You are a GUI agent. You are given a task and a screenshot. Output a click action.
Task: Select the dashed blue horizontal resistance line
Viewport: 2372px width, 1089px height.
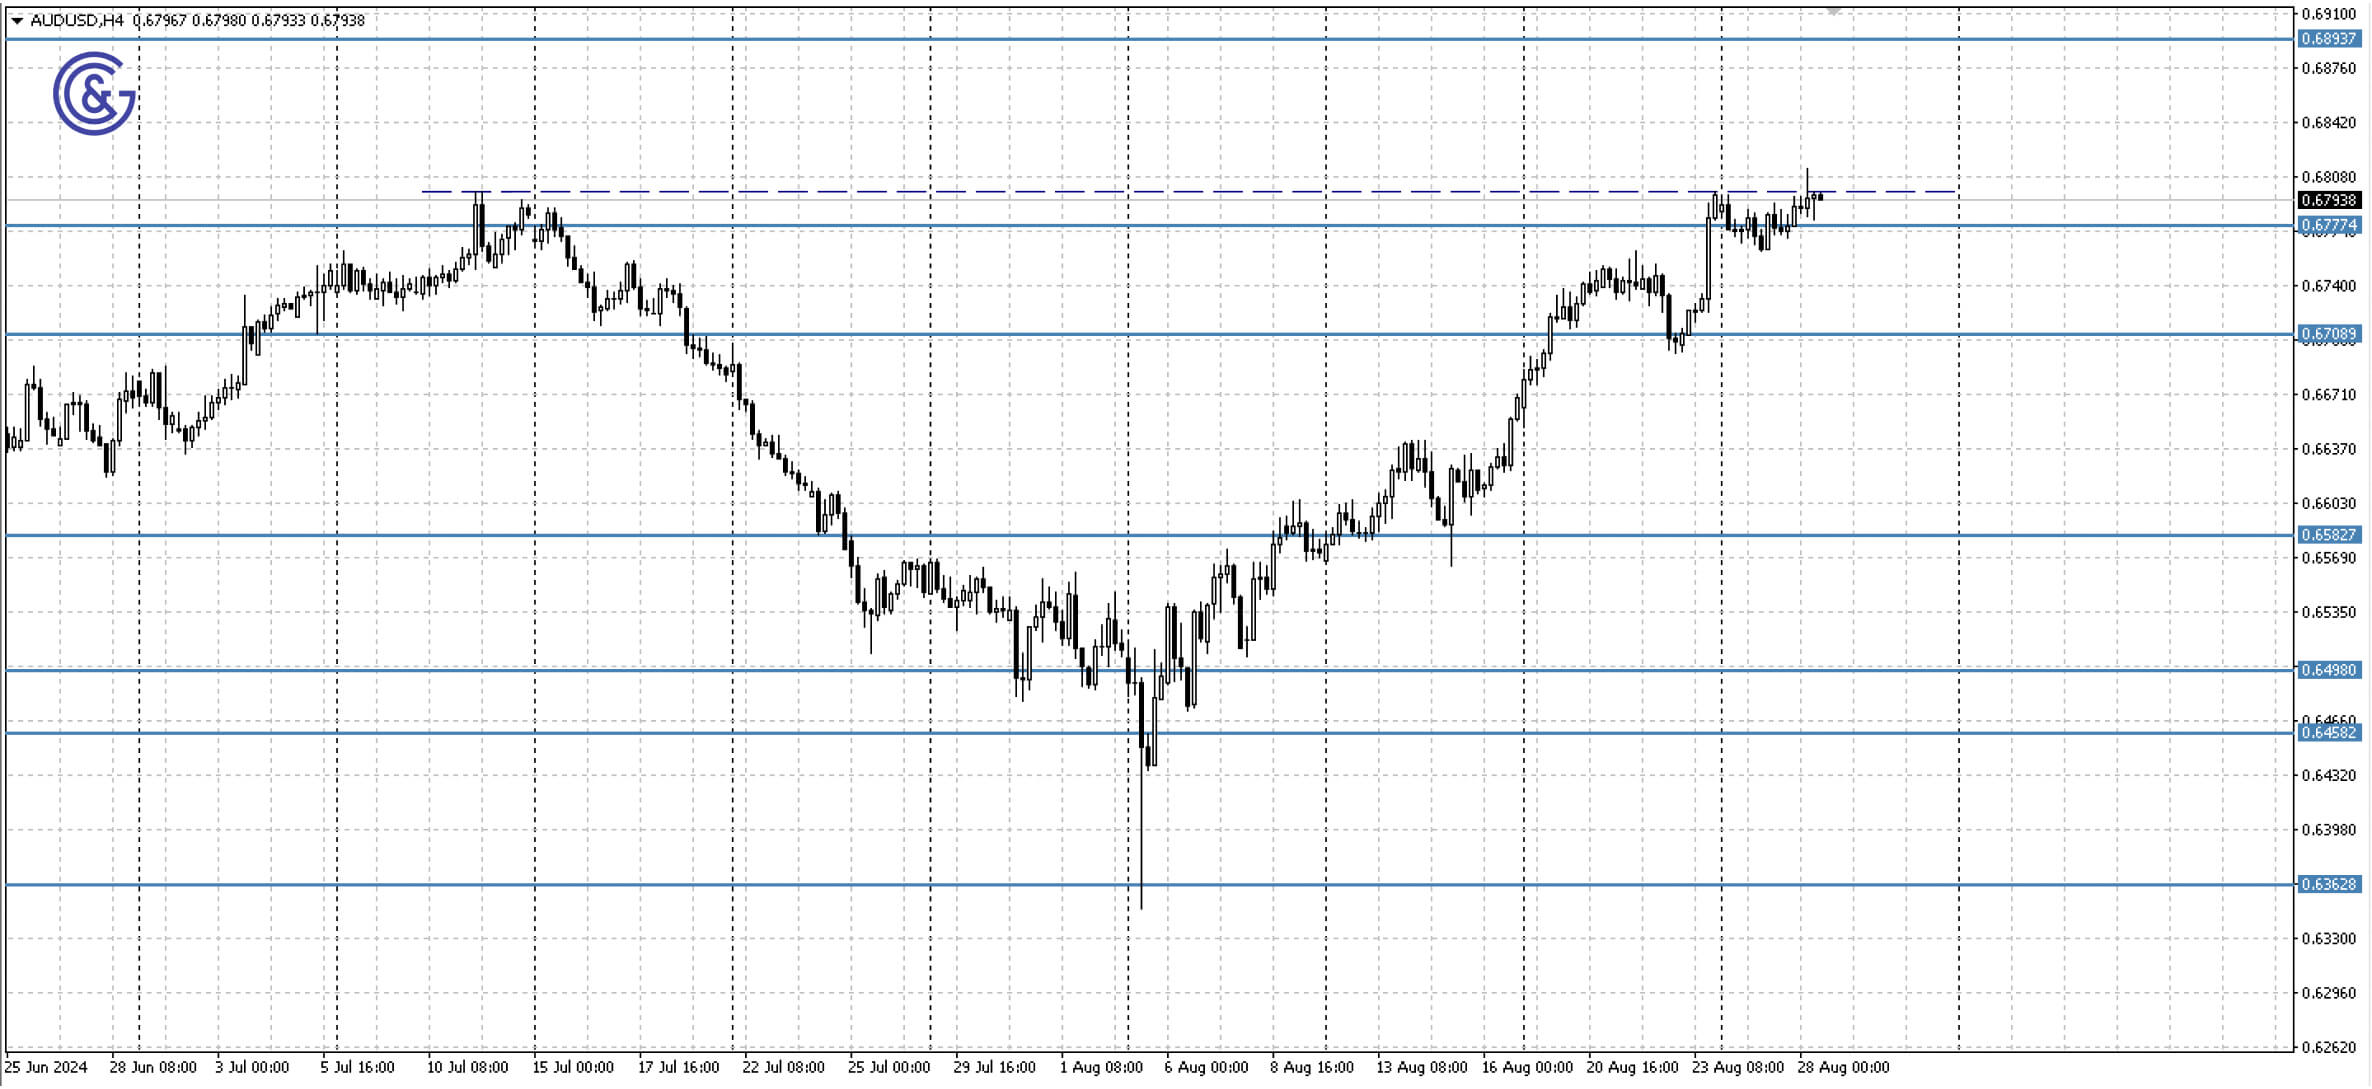[1200, 191]
